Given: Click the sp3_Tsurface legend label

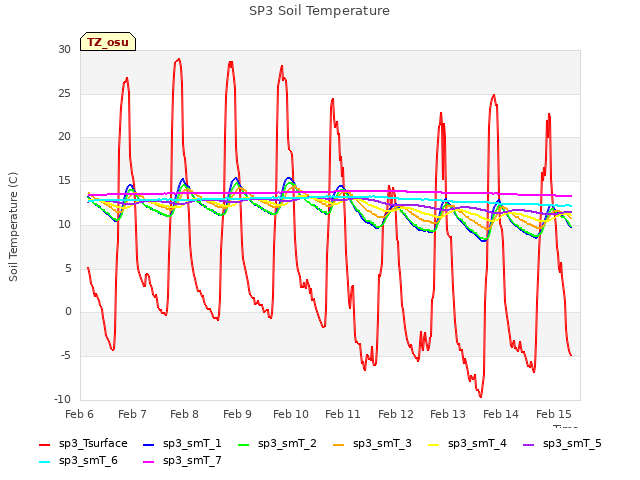Looking at the screenshot, I should pyautogui.click(x=93, y=443).
